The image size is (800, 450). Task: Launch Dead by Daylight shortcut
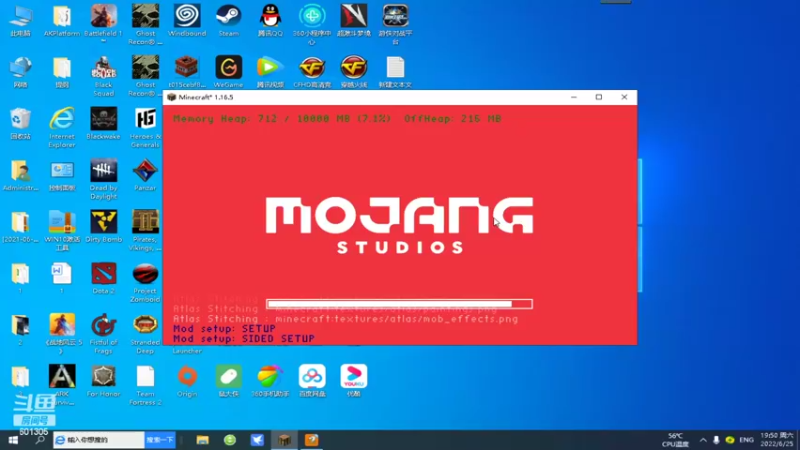pyautogui.click(x=104, y=179)
